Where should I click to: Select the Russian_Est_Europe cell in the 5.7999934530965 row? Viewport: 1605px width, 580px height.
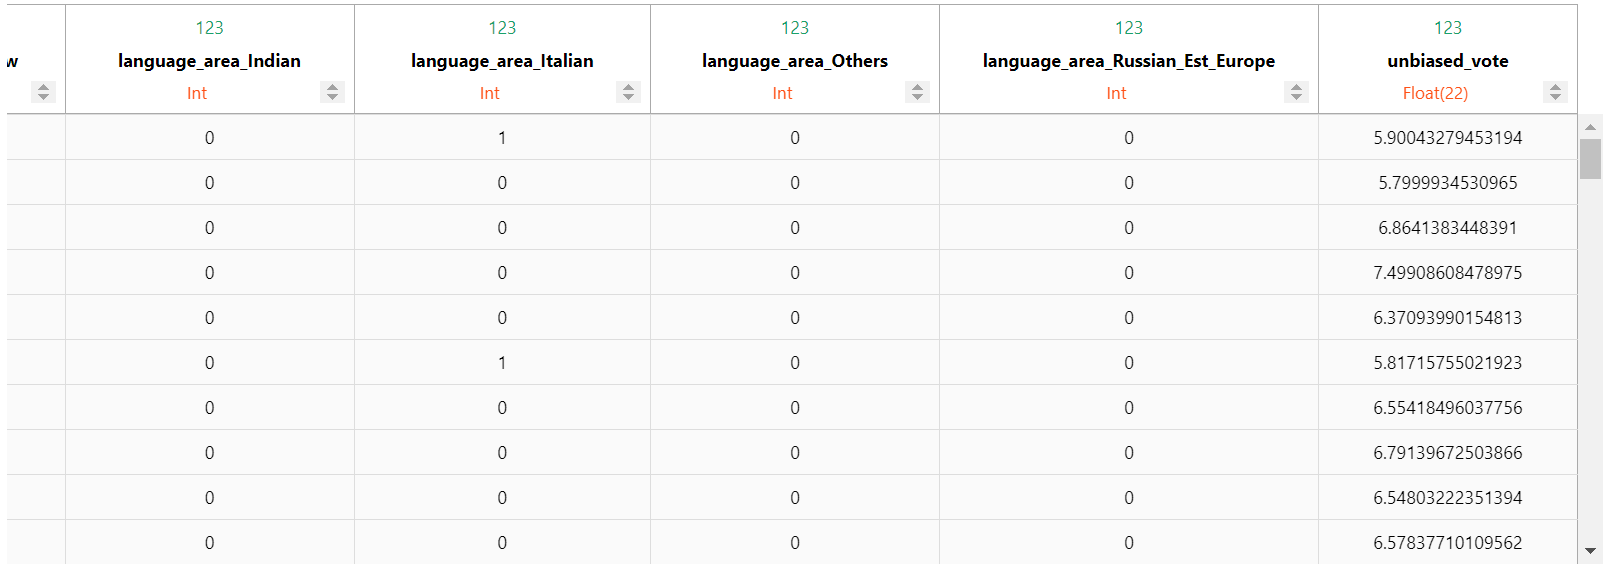tap(1129, 183)
